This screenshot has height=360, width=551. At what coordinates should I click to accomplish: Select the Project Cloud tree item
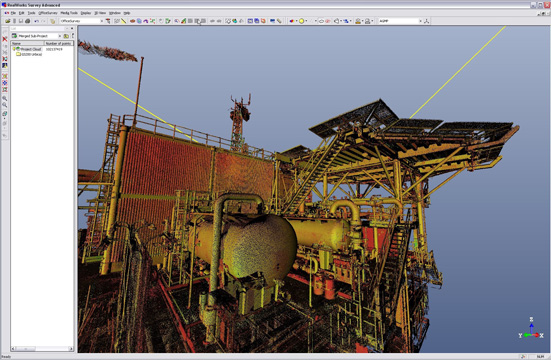(x=31, y=49)
